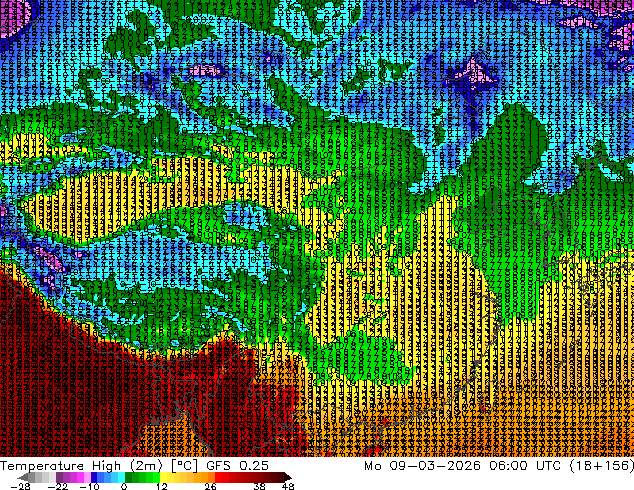Click the "(18+156)" forecast offset text
Screen dimensions: 634x490
point(602,466)
